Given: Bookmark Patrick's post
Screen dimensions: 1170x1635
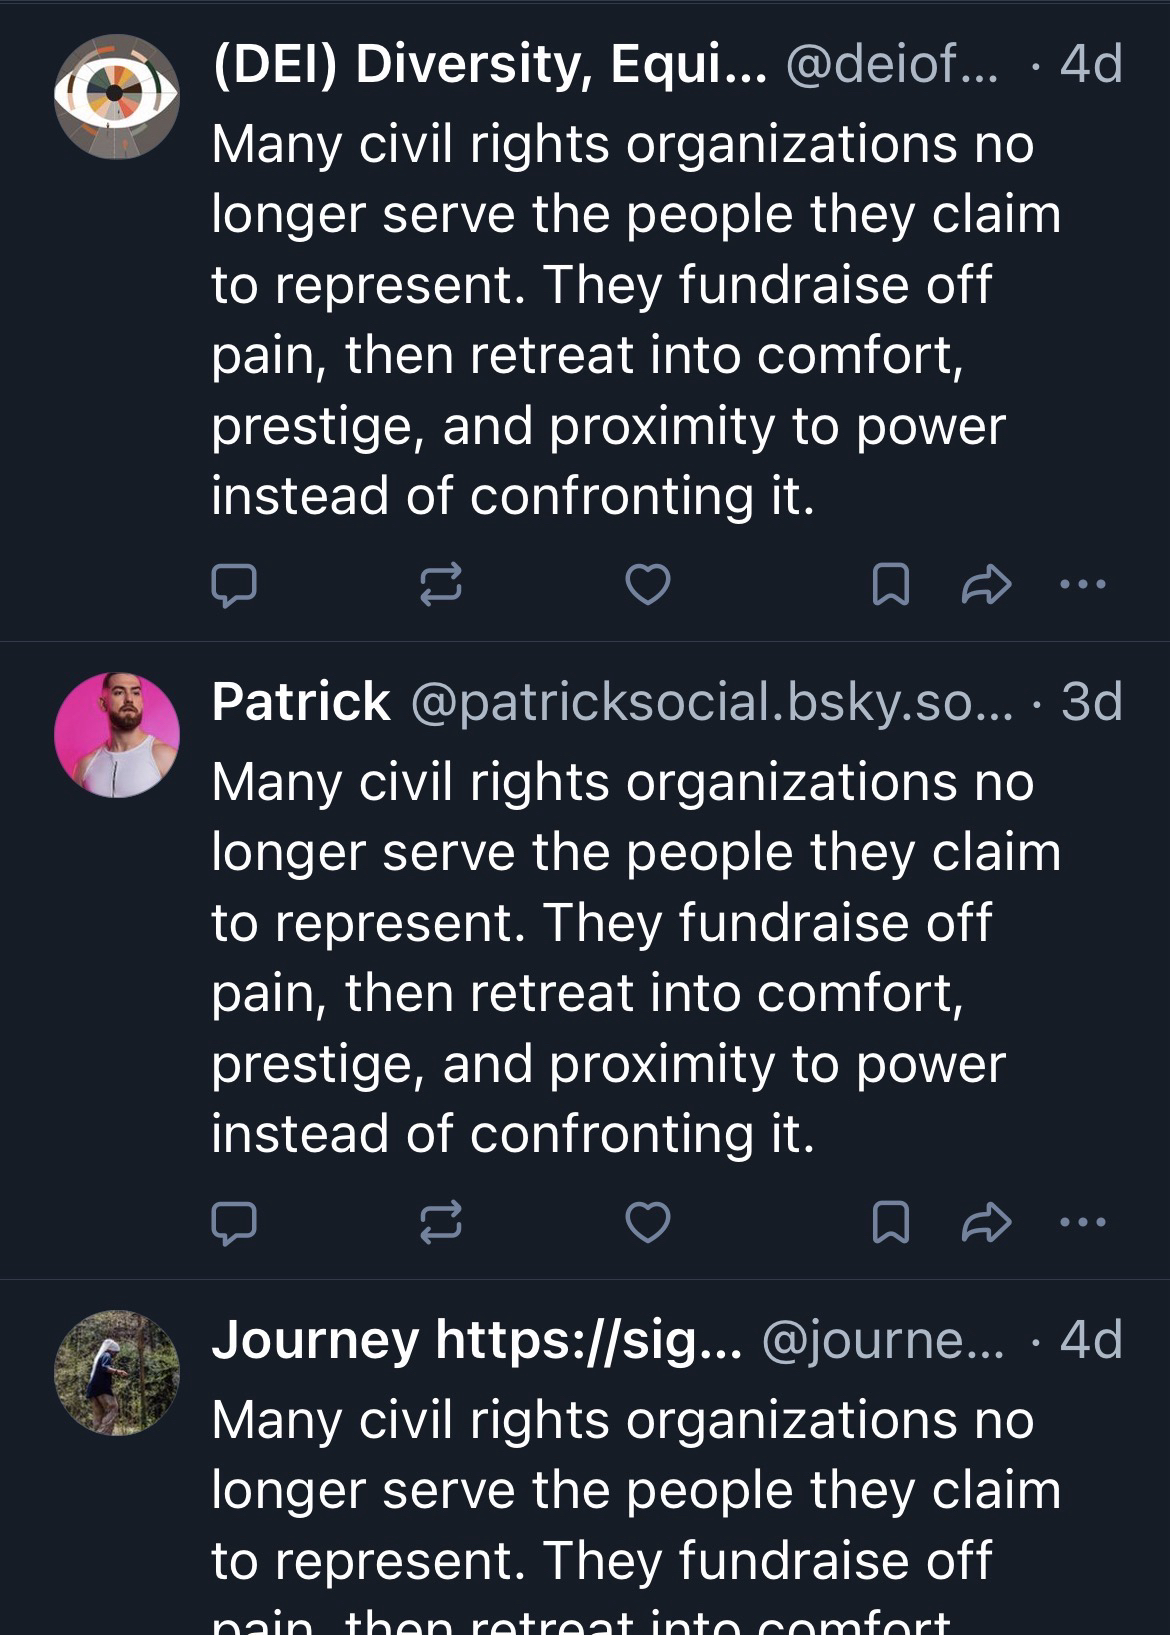Looking at the screenshot, I should (x=890, y=1222).
